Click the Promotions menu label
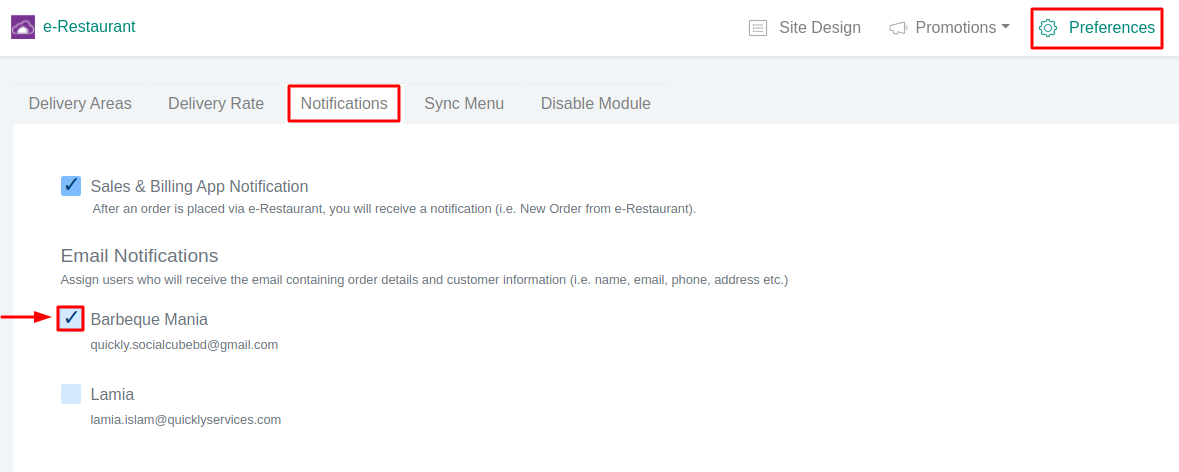Screen dimensions: 1179x472 (x=956, y=28)
